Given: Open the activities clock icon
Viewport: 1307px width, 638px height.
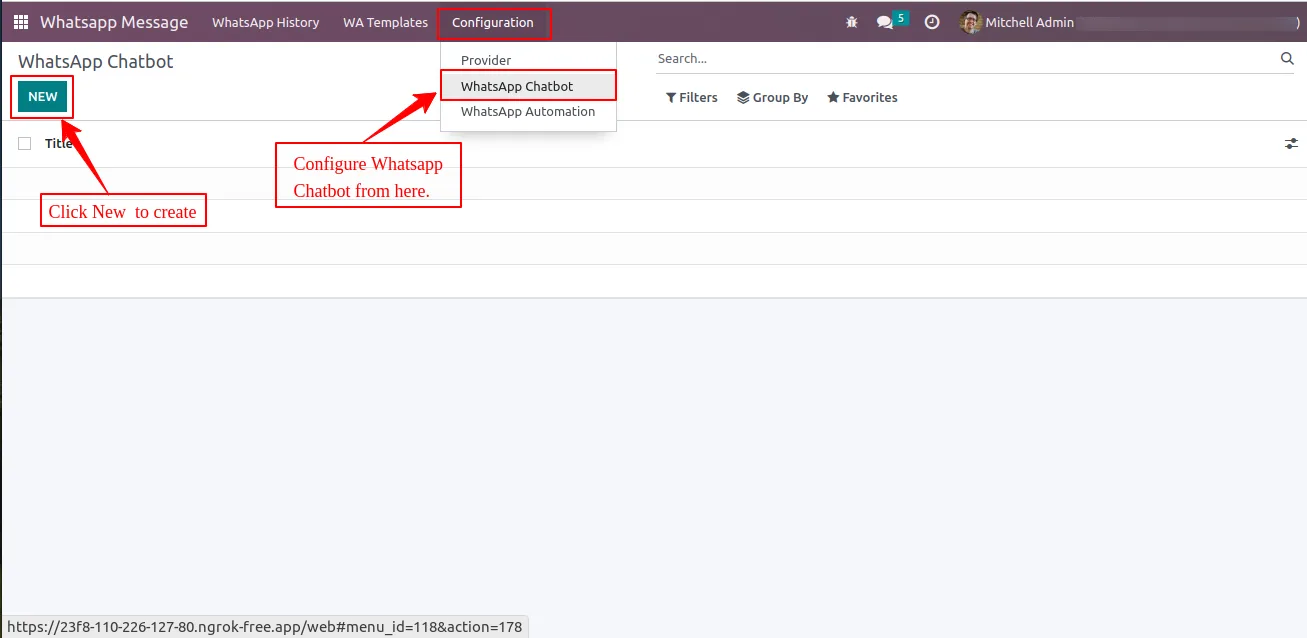Looking at the screenshot, I should point(932,22).
